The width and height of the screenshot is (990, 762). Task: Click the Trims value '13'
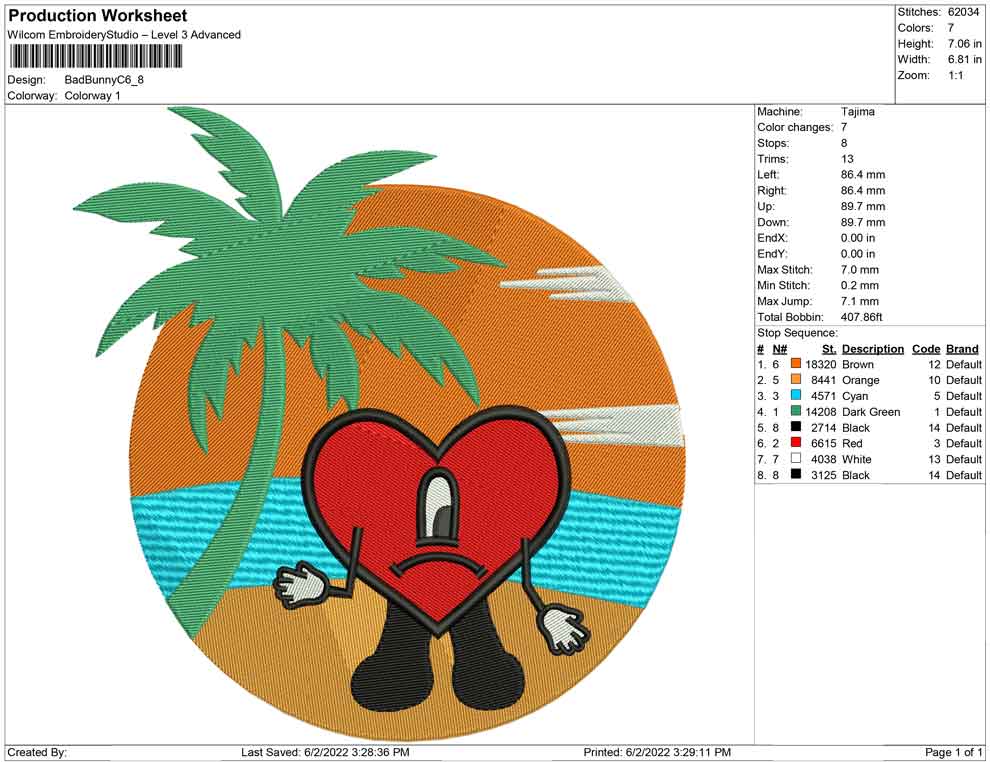847,159
